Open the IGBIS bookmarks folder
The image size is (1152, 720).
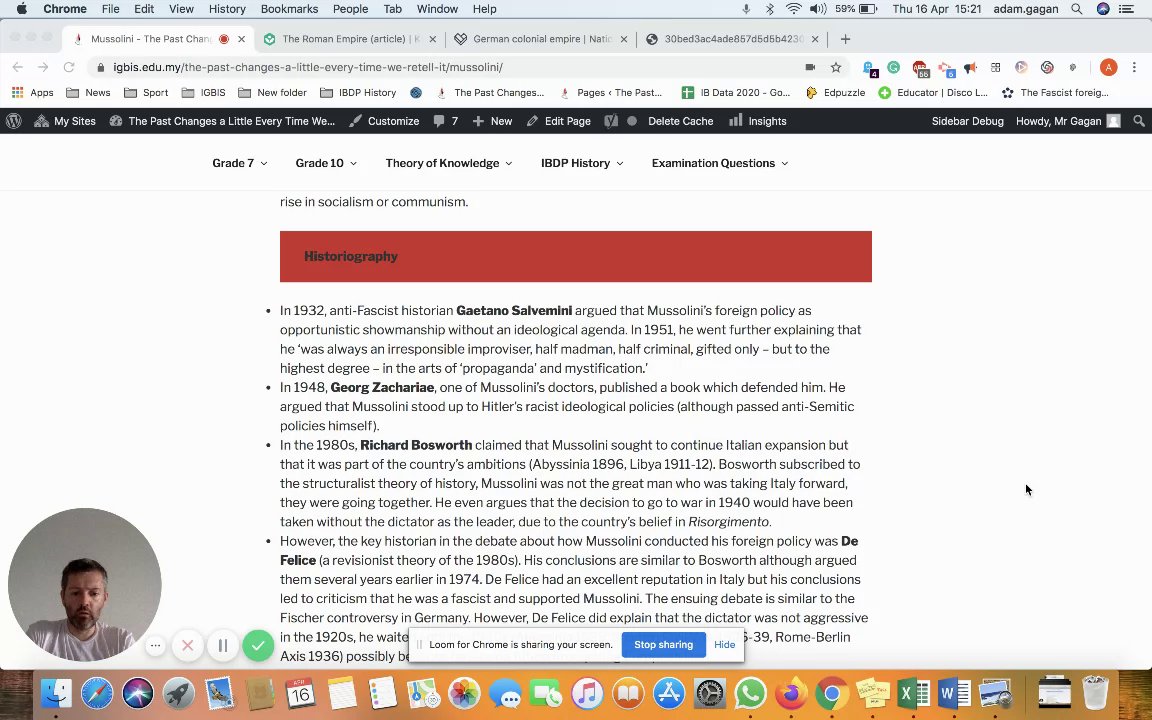204,93
